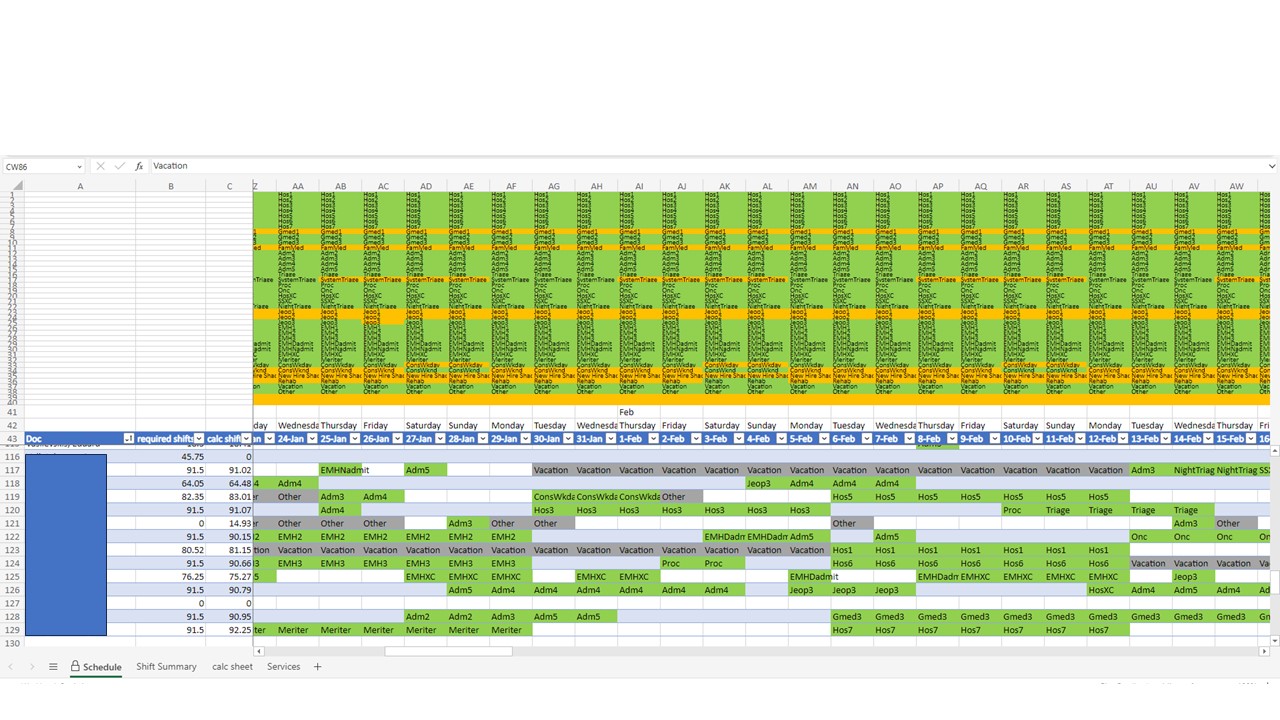Open the Services sheet tab

click(283, 667)
